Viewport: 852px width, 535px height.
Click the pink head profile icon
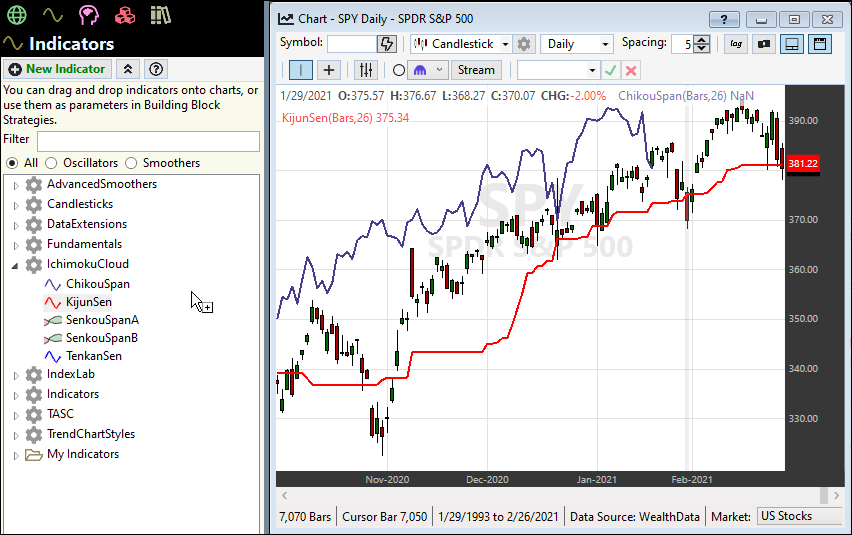pos(88,15)
